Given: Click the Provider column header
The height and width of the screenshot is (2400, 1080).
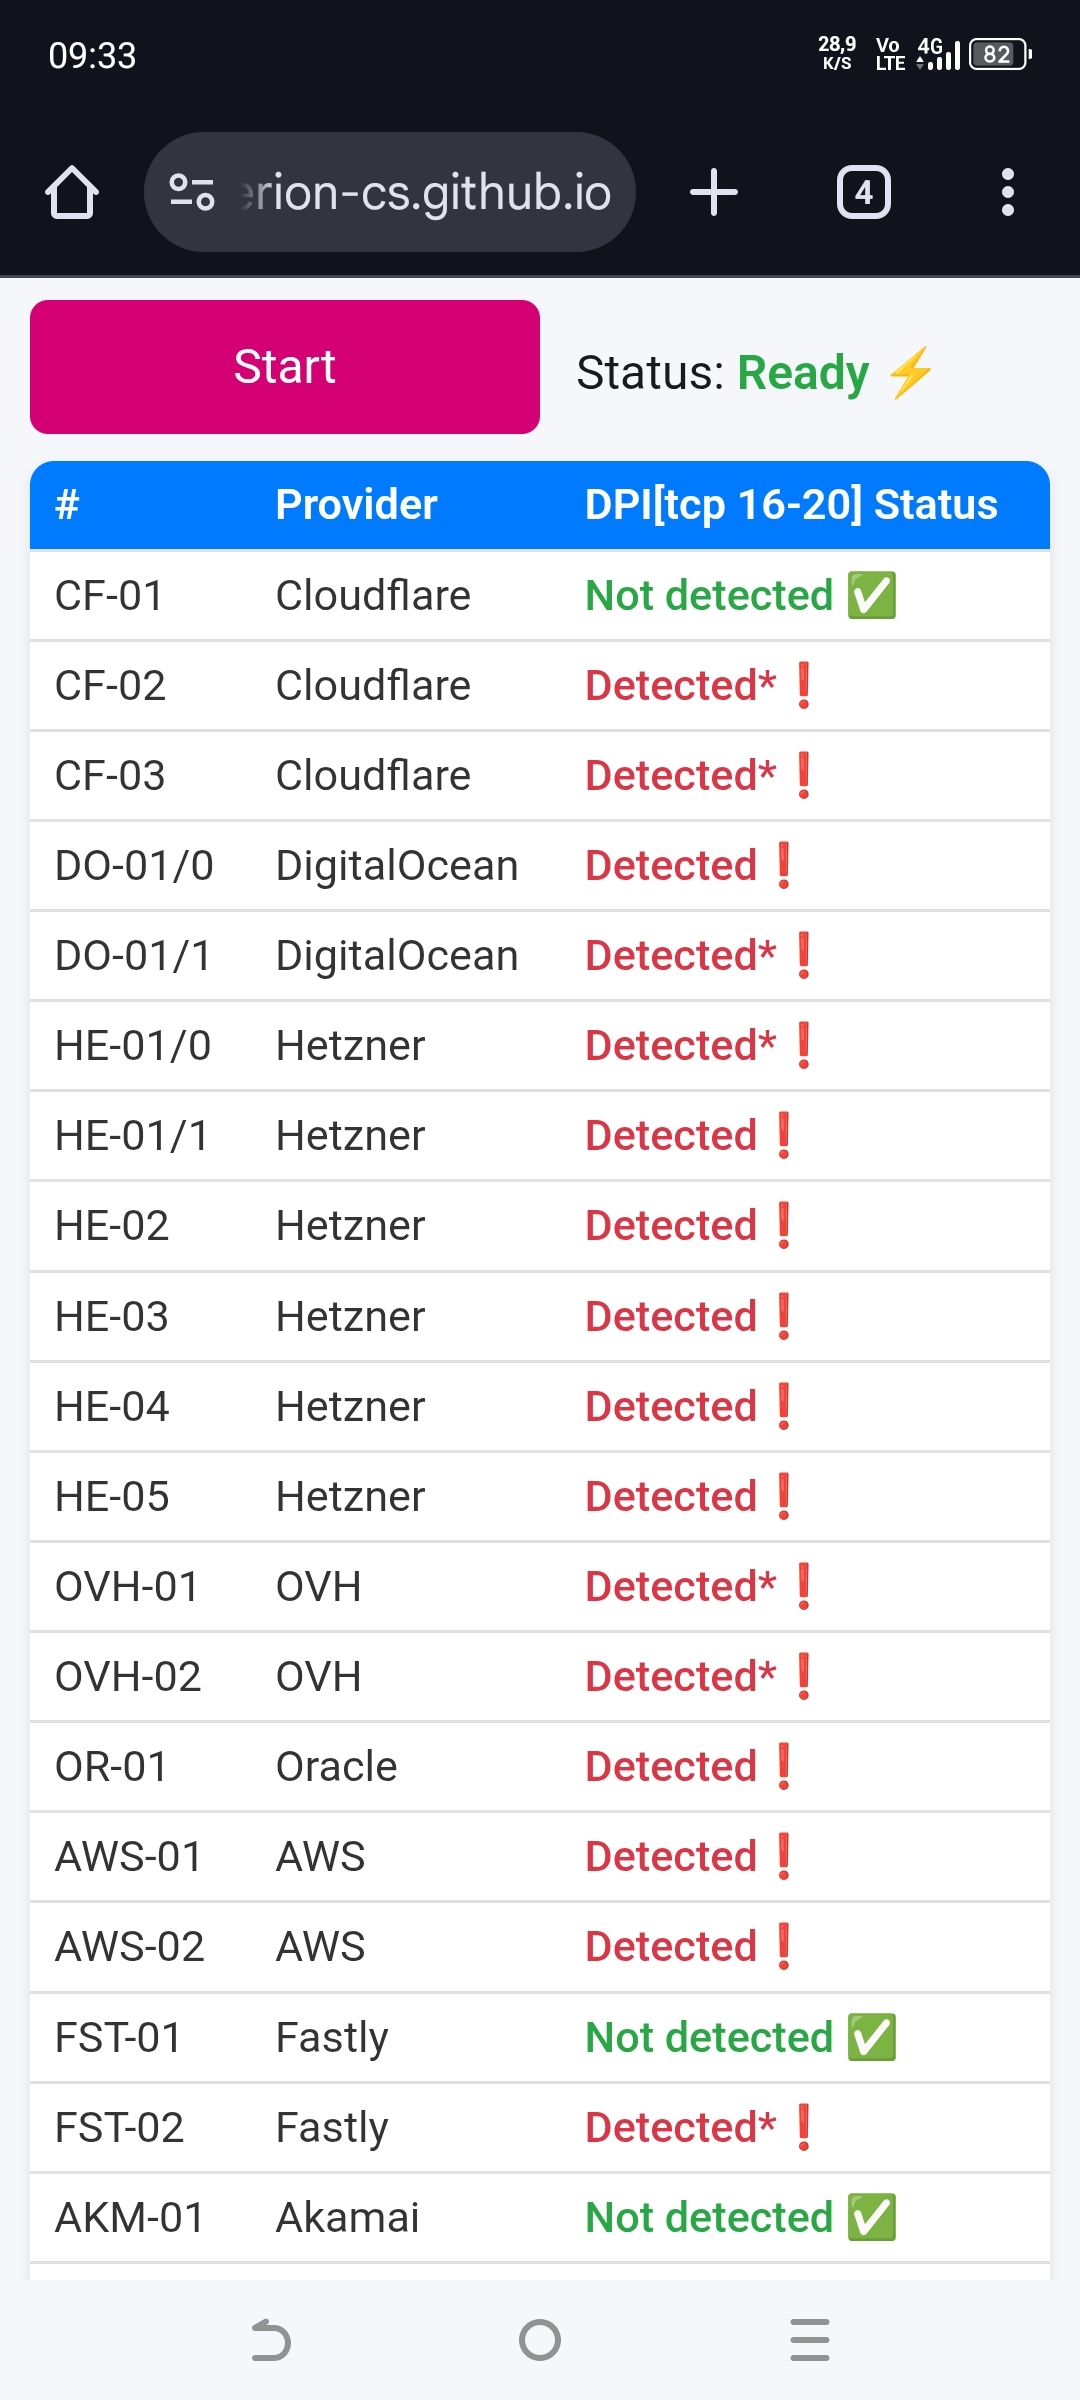Looking at the screenshot, I should pos(356,505).
